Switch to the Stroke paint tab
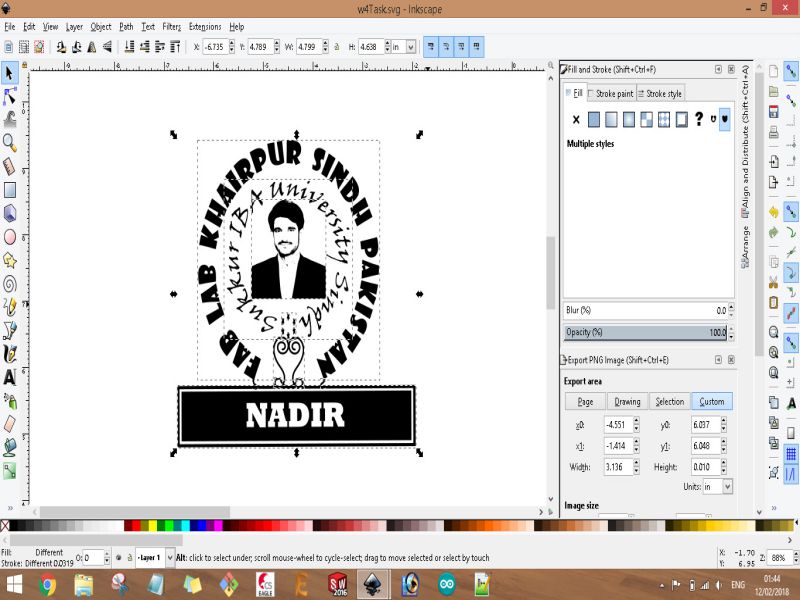The width and height of the screenshot is (800, 600). tap(611, 93)
